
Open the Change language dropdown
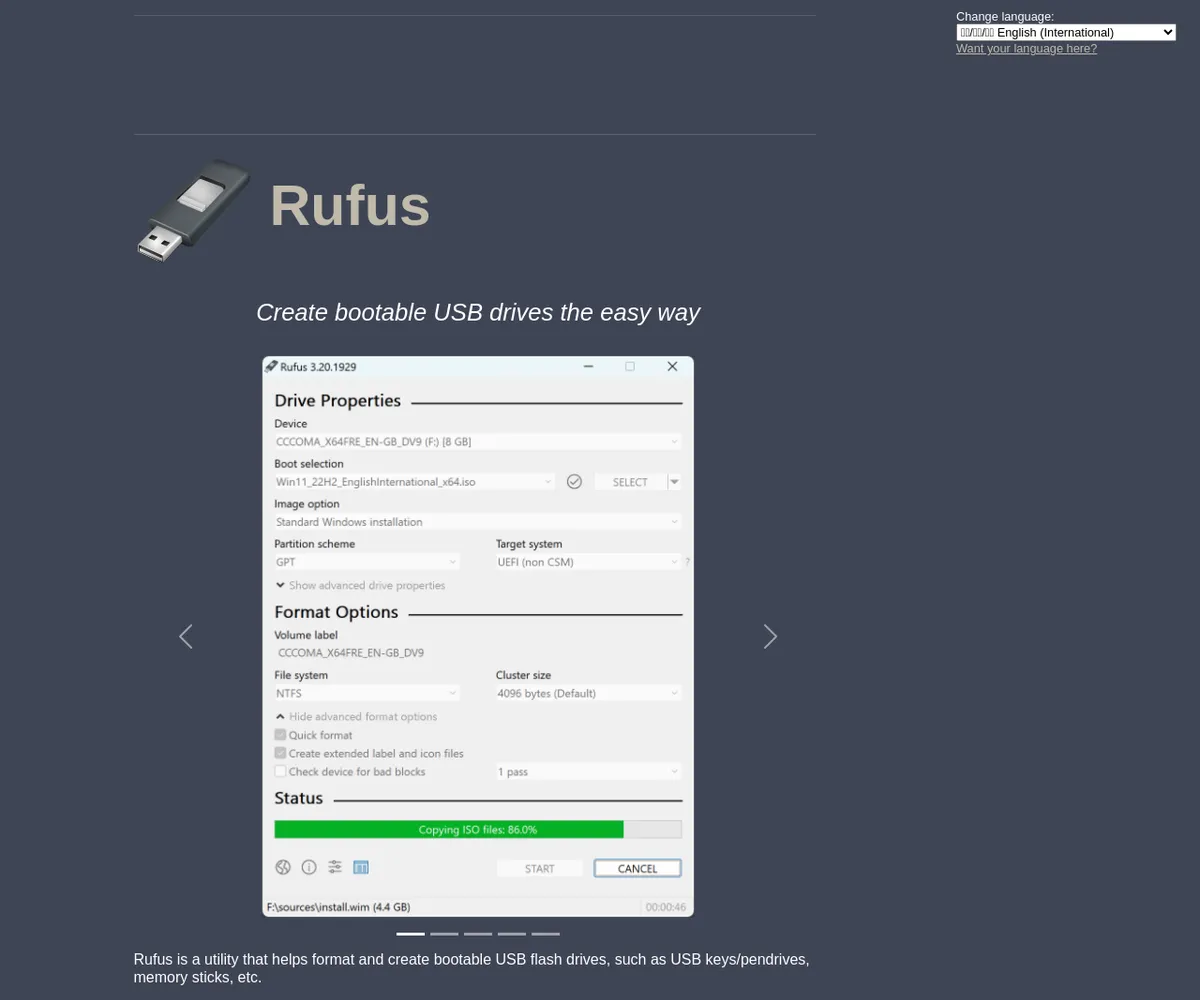1065,32
